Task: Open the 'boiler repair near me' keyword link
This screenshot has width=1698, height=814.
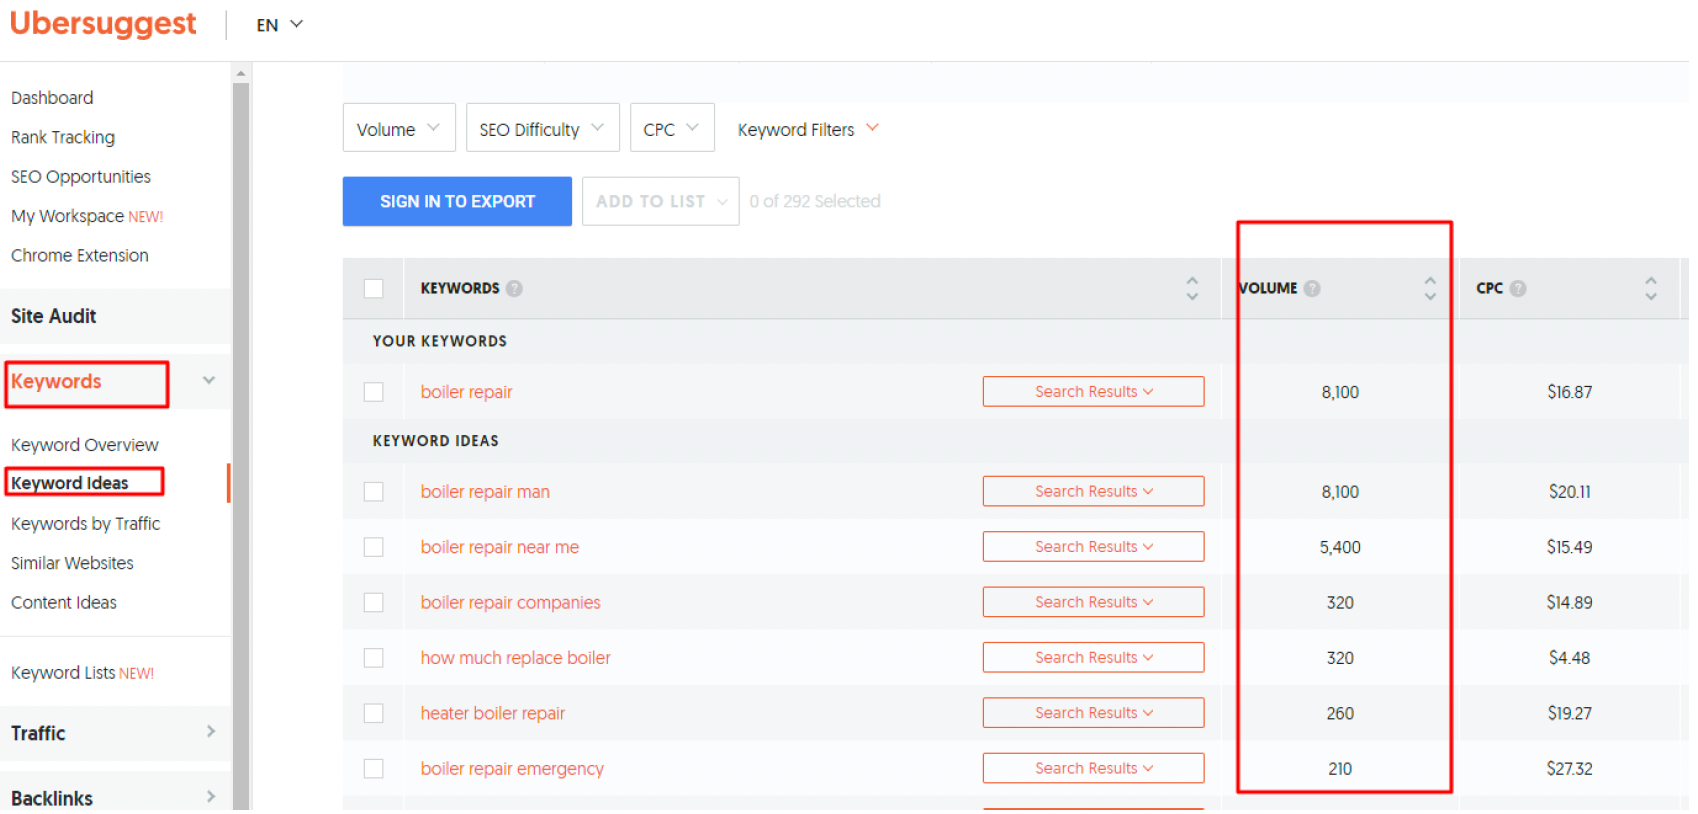Action: point(500,547)
